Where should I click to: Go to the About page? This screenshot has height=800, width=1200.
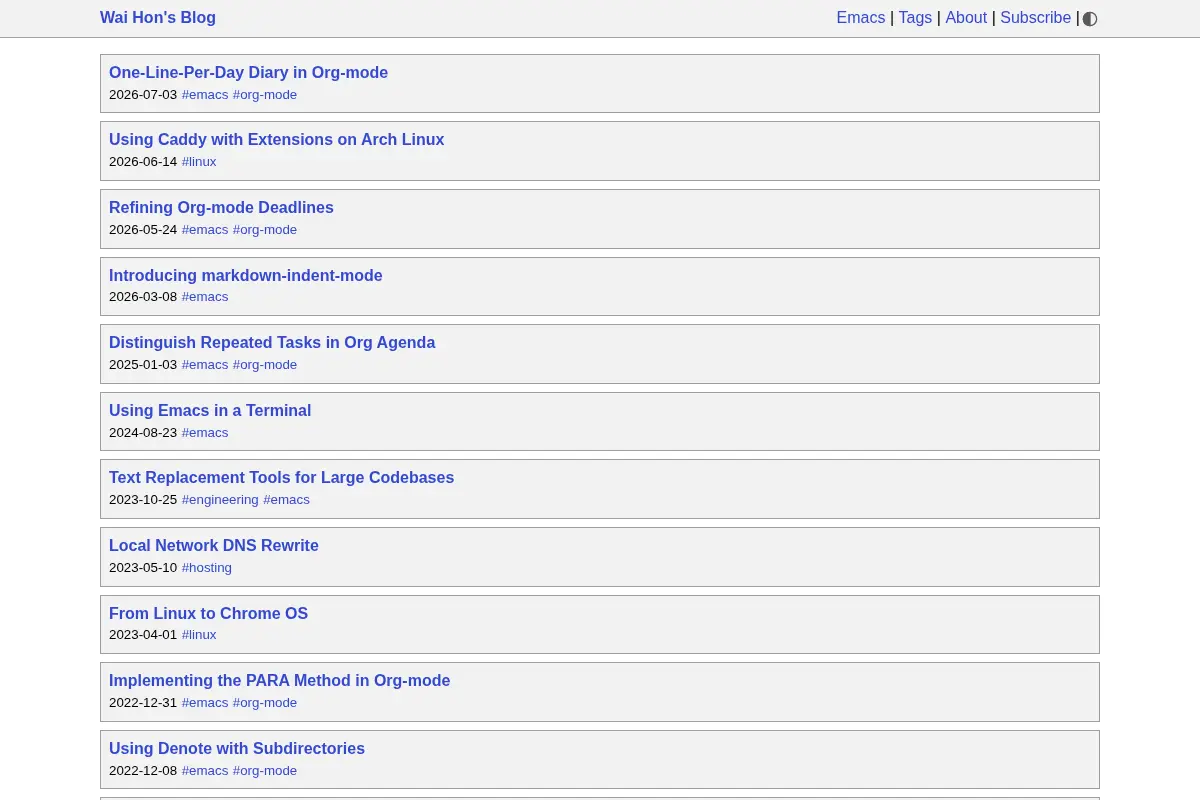[x=966, y=18]
